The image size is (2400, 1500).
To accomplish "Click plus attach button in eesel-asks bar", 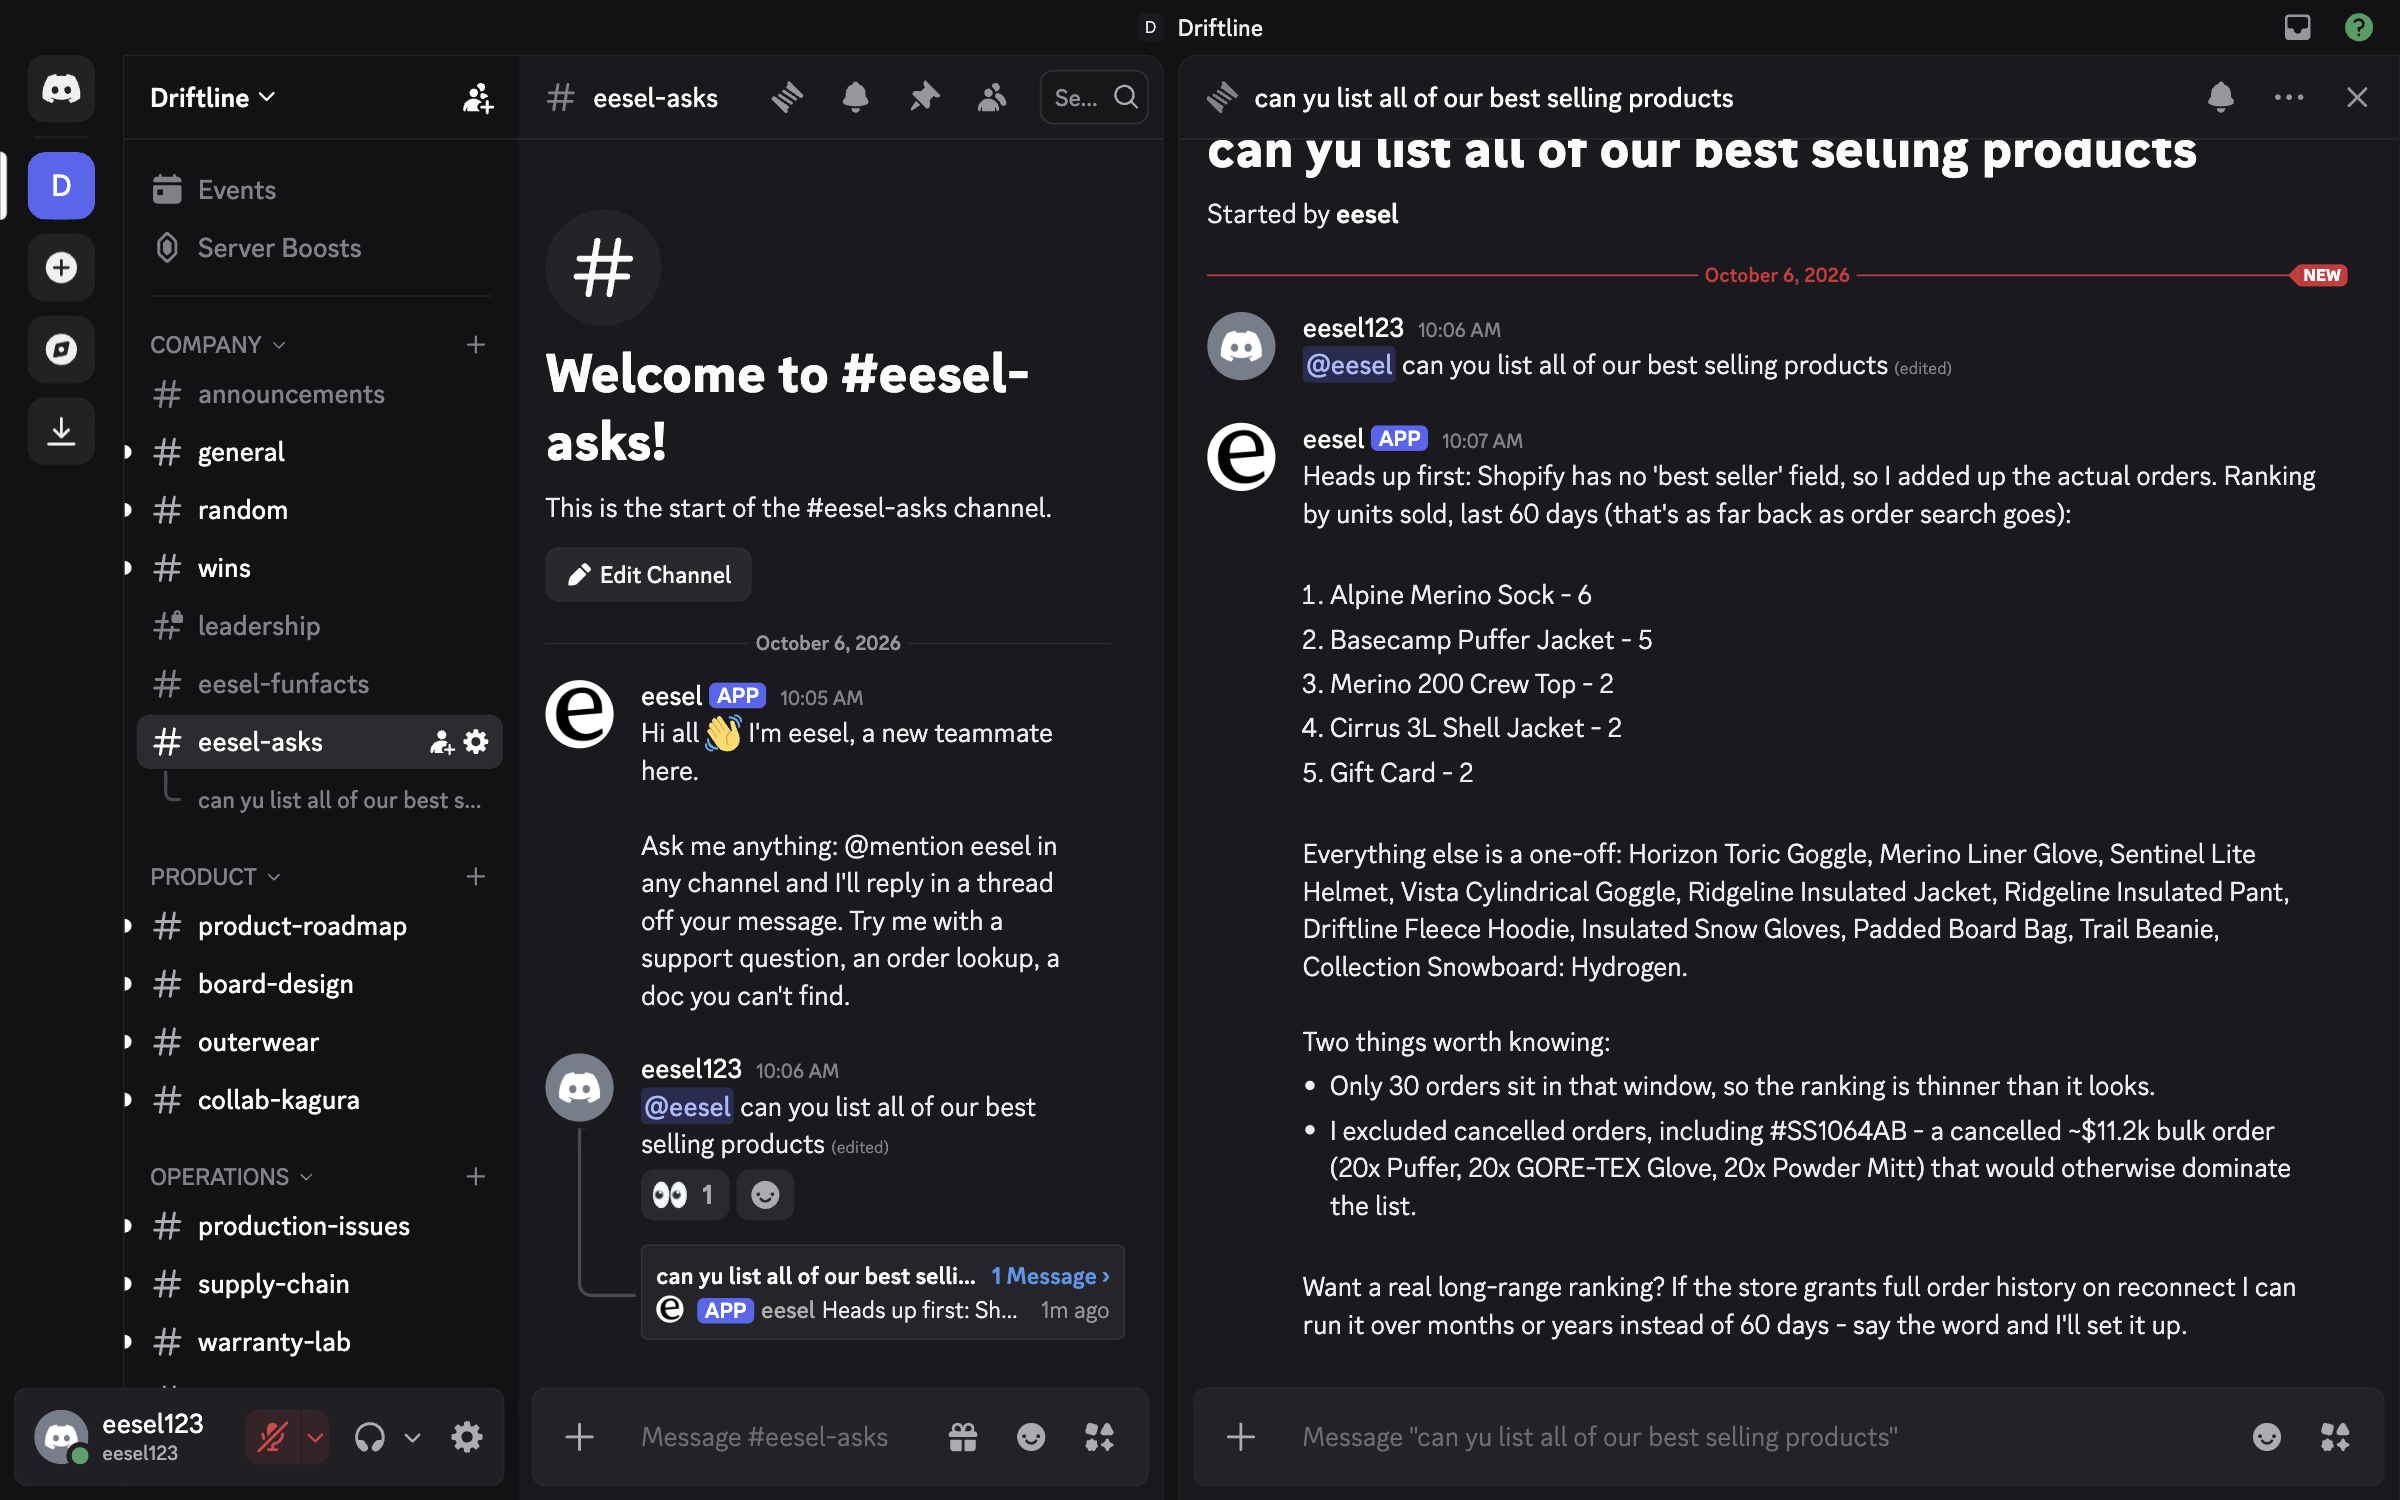I will pos(580,1438).
